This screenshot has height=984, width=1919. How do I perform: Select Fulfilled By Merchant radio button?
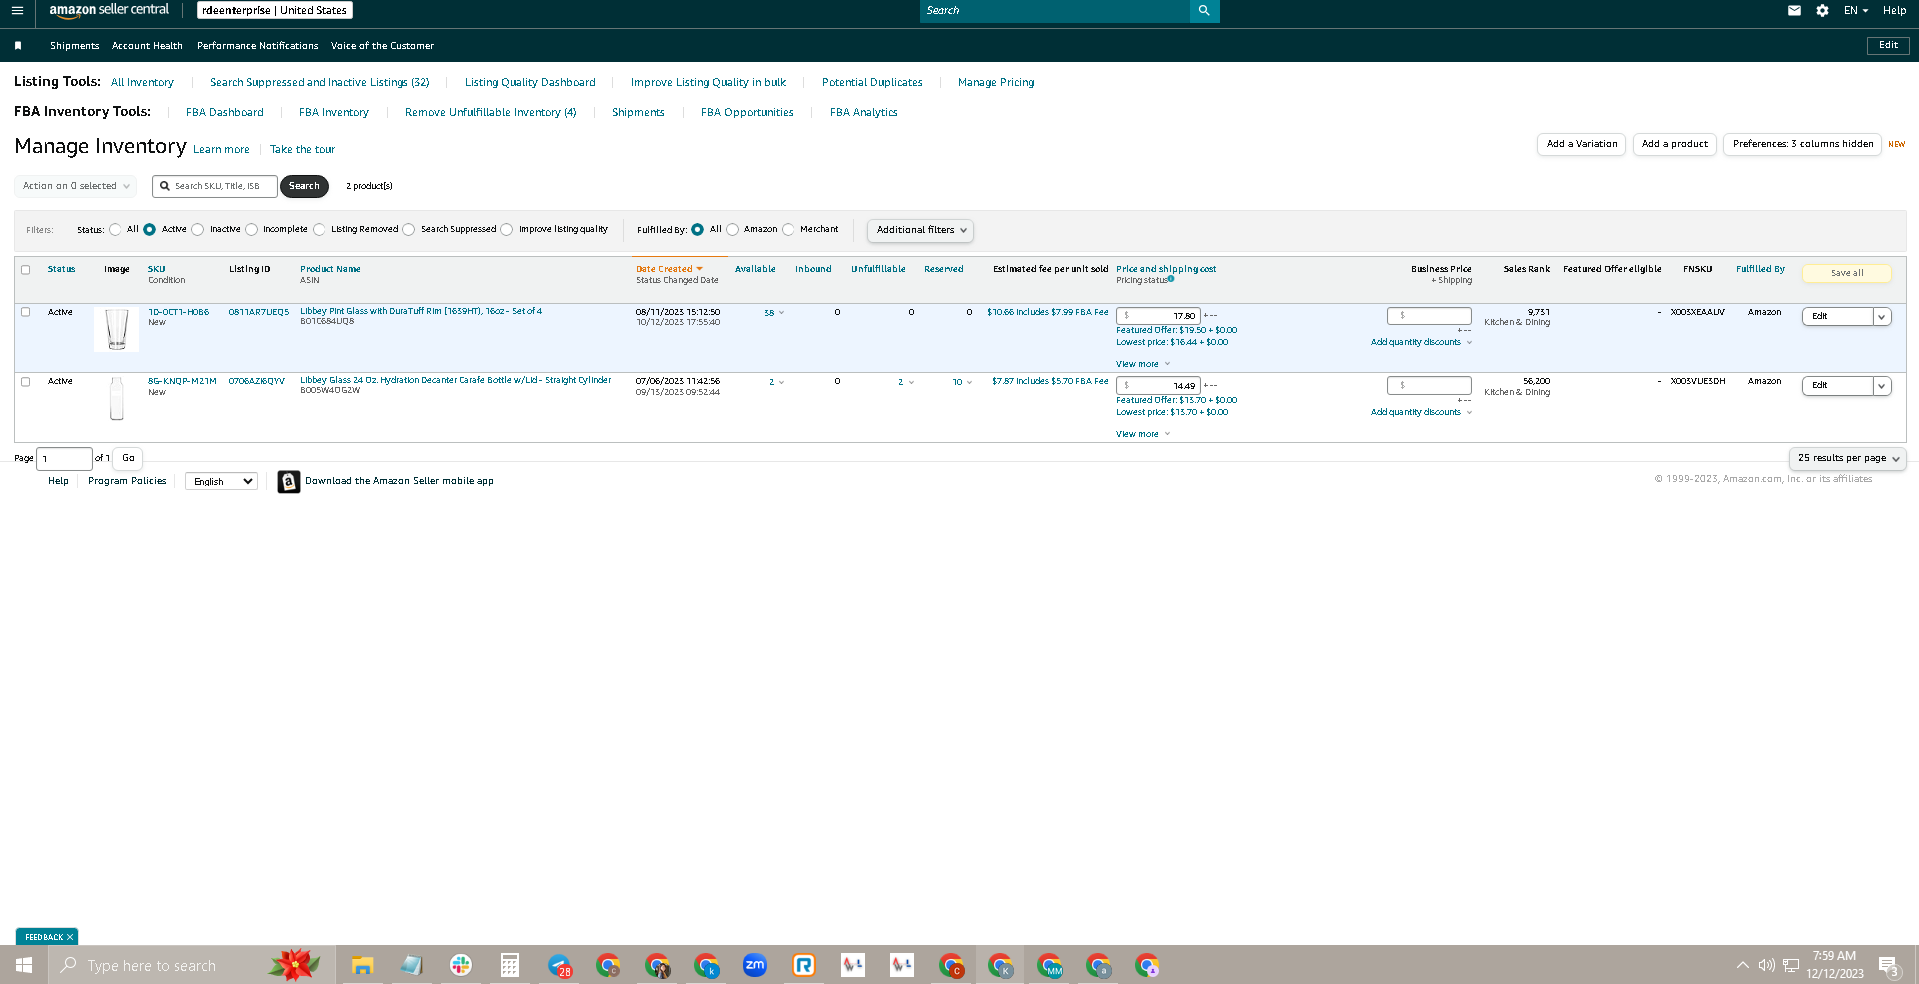tap(789, 230)
